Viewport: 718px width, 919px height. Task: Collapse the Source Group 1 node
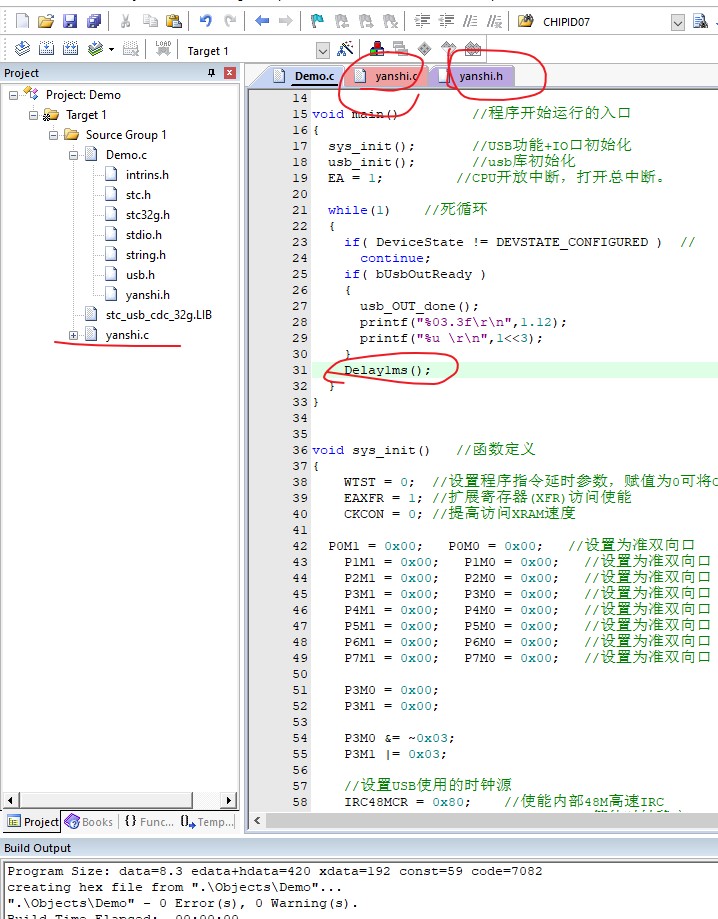coord(53,135)
